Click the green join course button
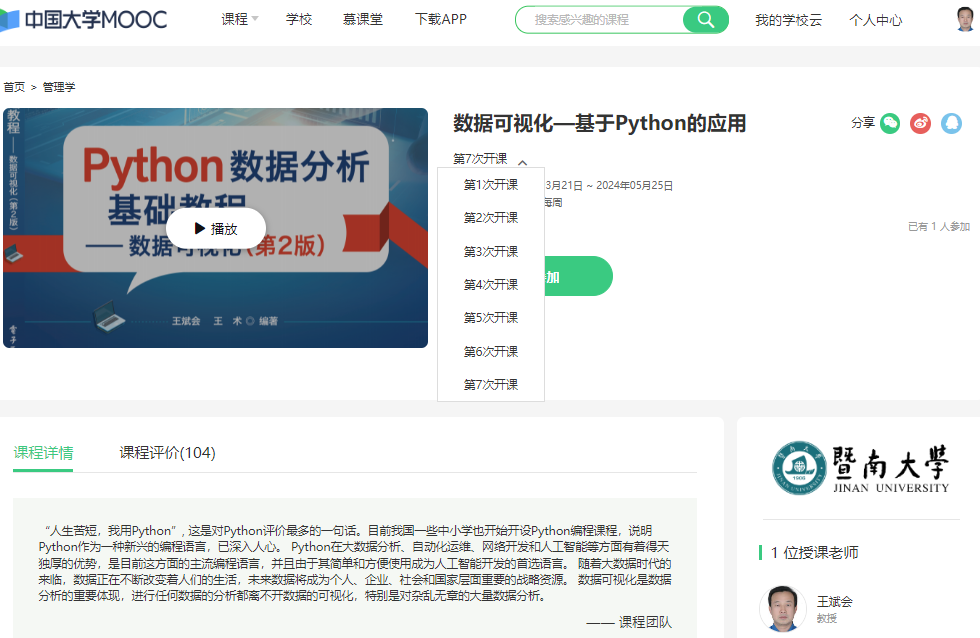Screen dimensions: 980x638 tap(578, 276)
